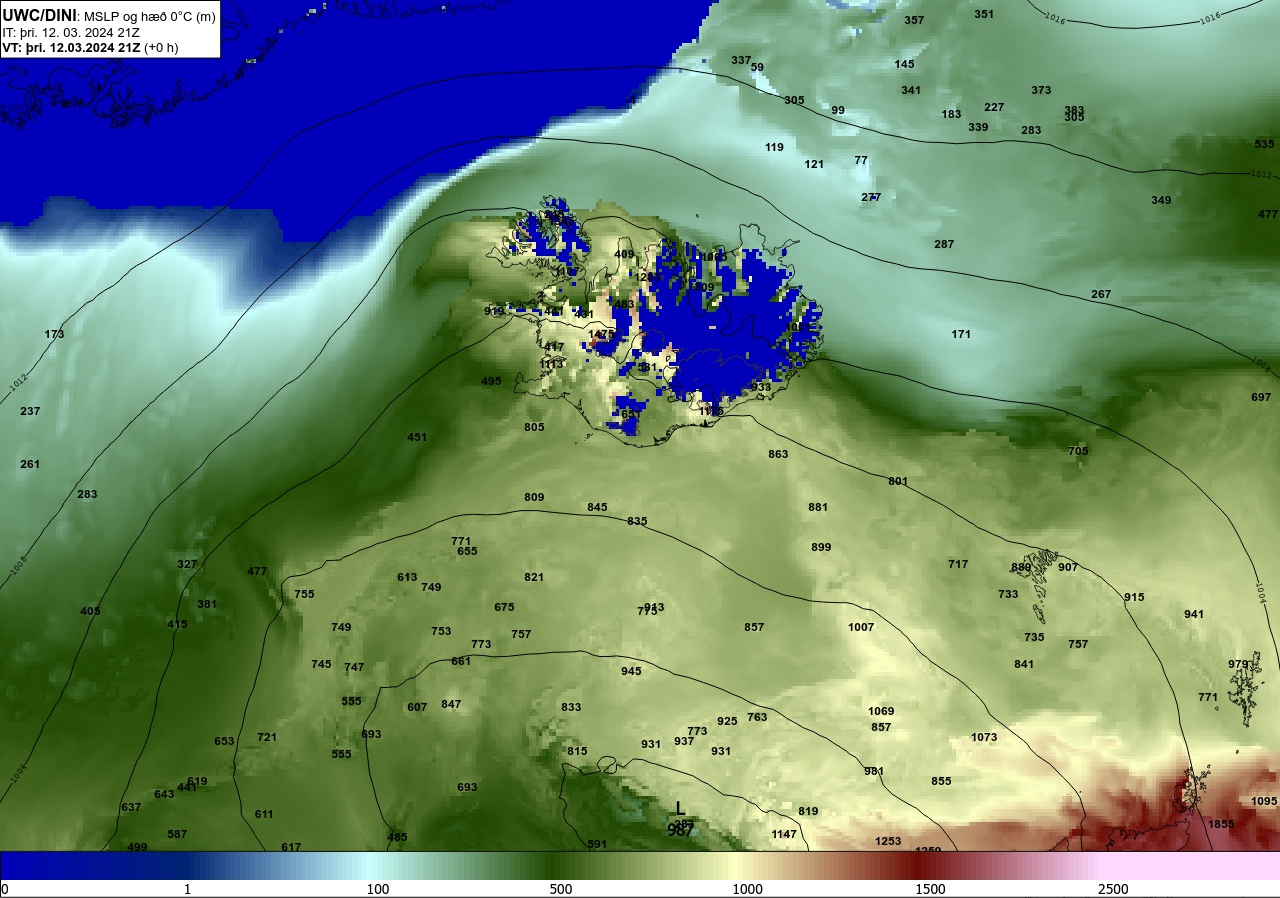This screenshot has height=898, width=1280.
Task: Click the 967 central pressure value
Action: tap(681, 830)
